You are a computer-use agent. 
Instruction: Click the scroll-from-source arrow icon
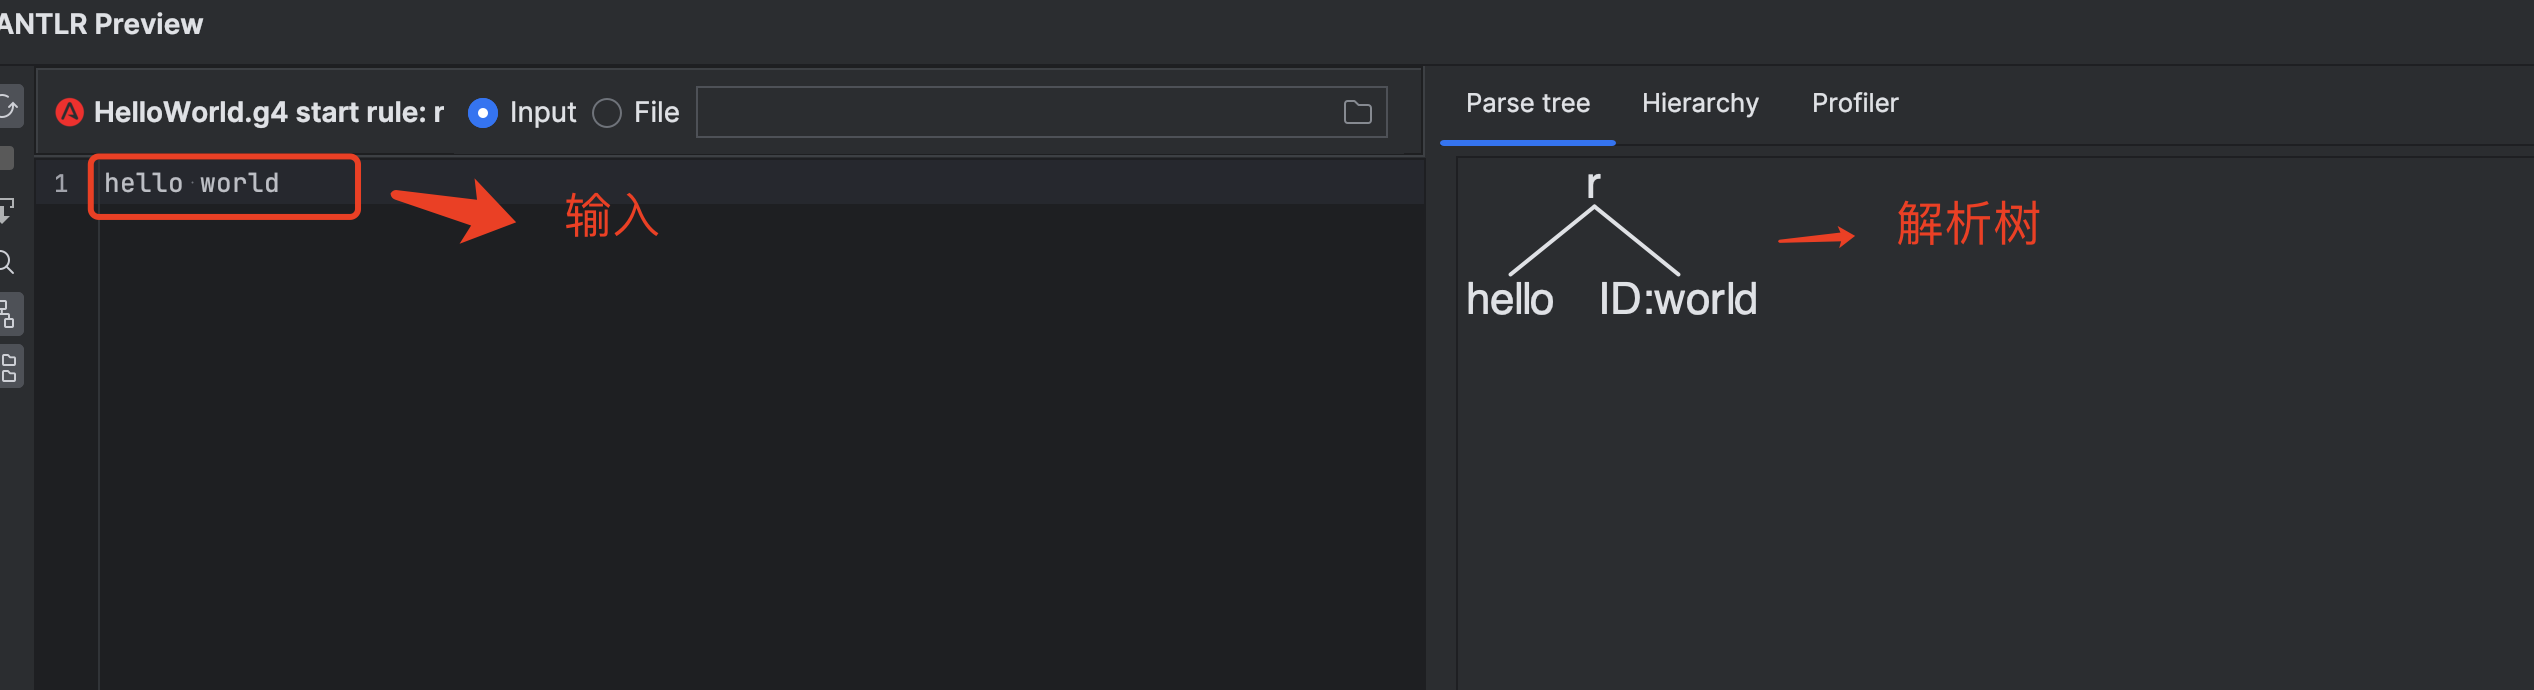click(6, 210)
